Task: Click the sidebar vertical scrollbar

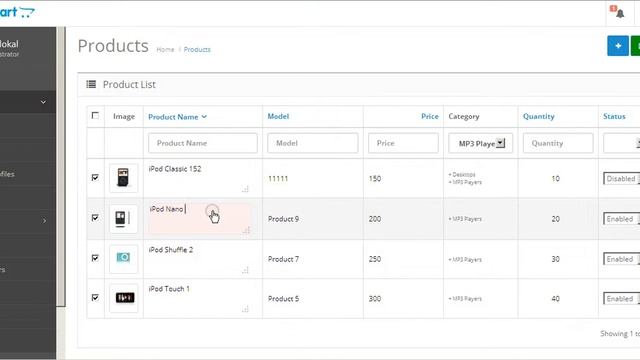Action: click(61, 167)
